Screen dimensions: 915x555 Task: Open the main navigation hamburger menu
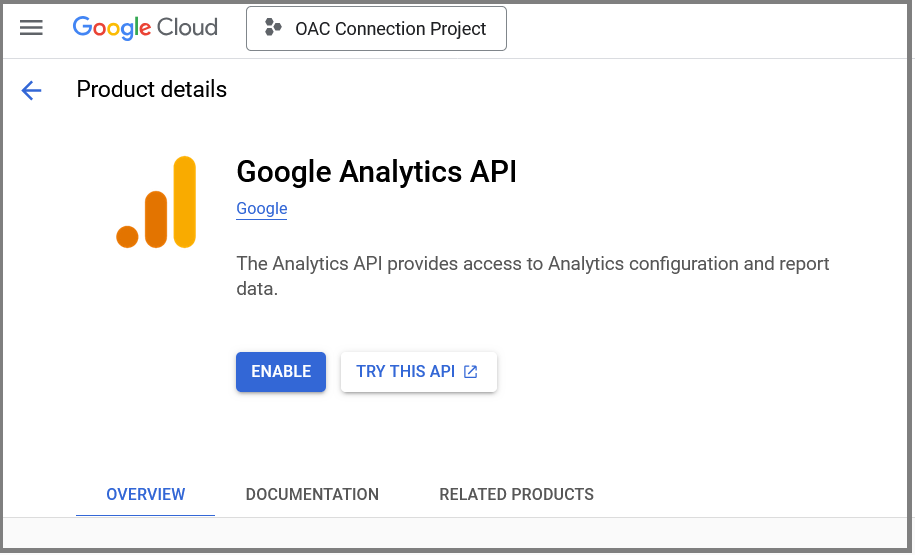(x=32, y=28)
